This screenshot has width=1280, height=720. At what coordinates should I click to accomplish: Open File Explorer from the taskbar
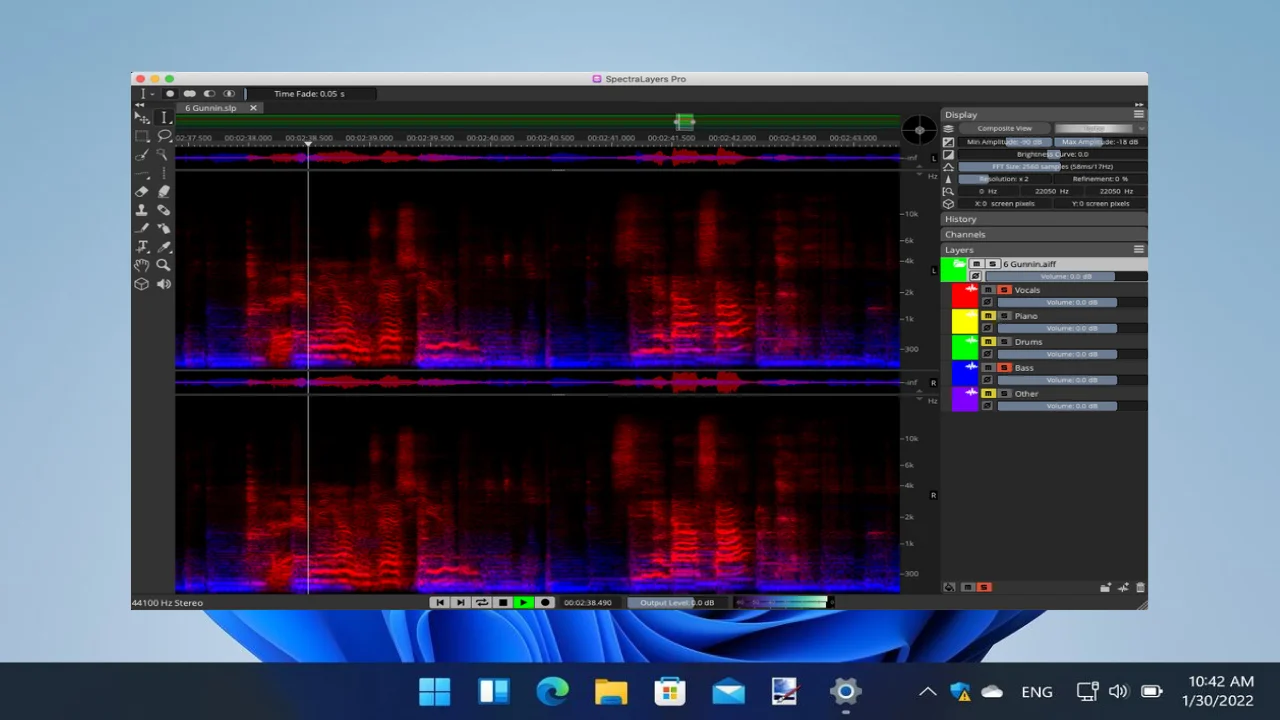pyautogui.click(x=611, y=691)
